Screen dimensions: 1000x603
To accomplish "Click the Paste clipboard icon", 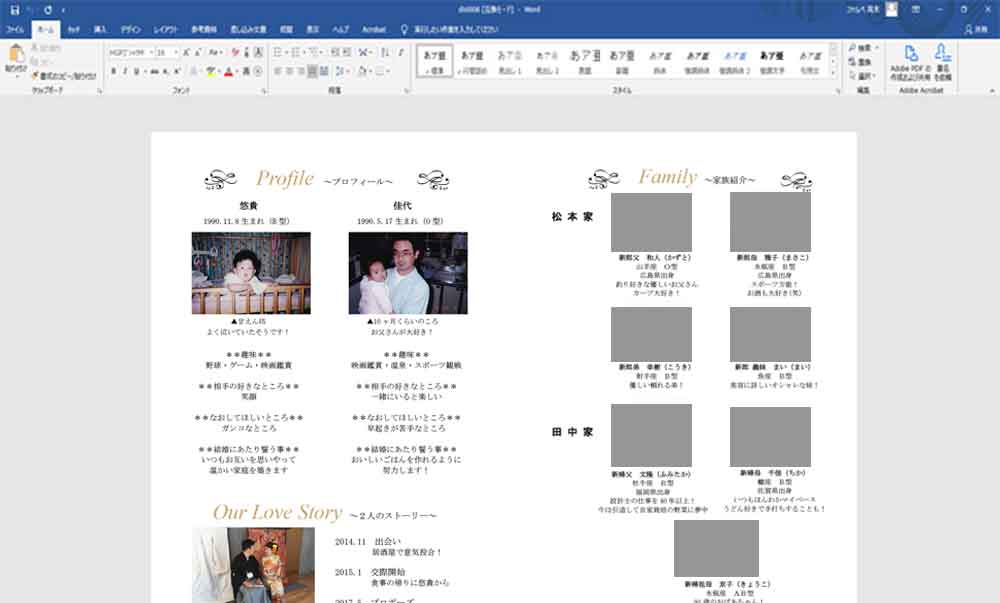I will [x=15, y=58].
